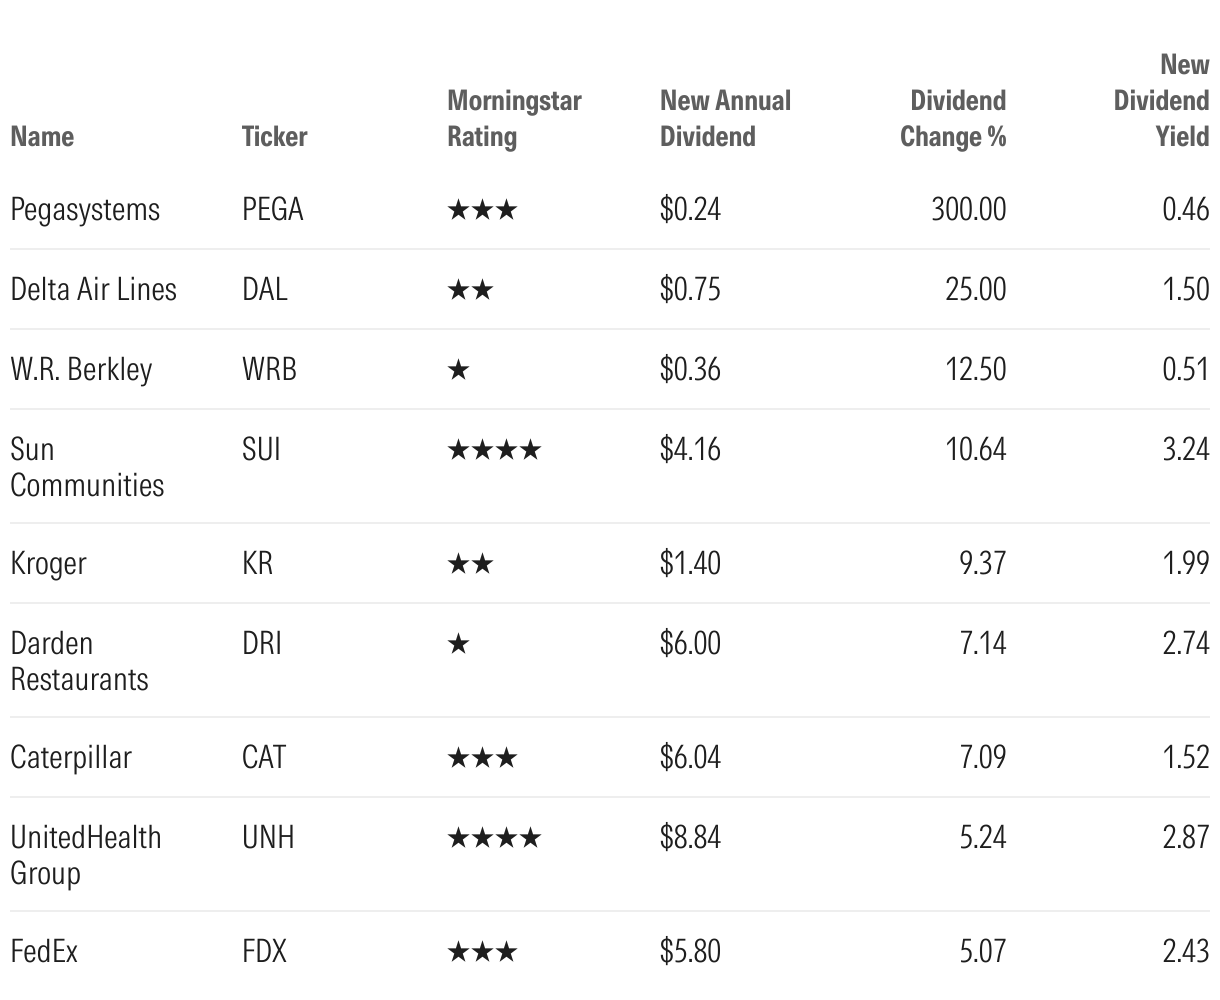Click W.R. Berkley single star rating
This screenshot has height=1000, width=1220.
pyautogui.click(x=458, y=370)
